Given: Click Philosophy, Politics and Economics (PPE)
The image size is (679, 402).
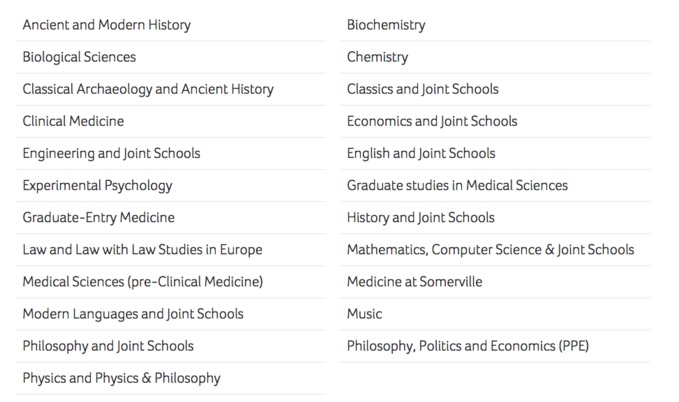Looking at the screenshot, I should point(468,346).
